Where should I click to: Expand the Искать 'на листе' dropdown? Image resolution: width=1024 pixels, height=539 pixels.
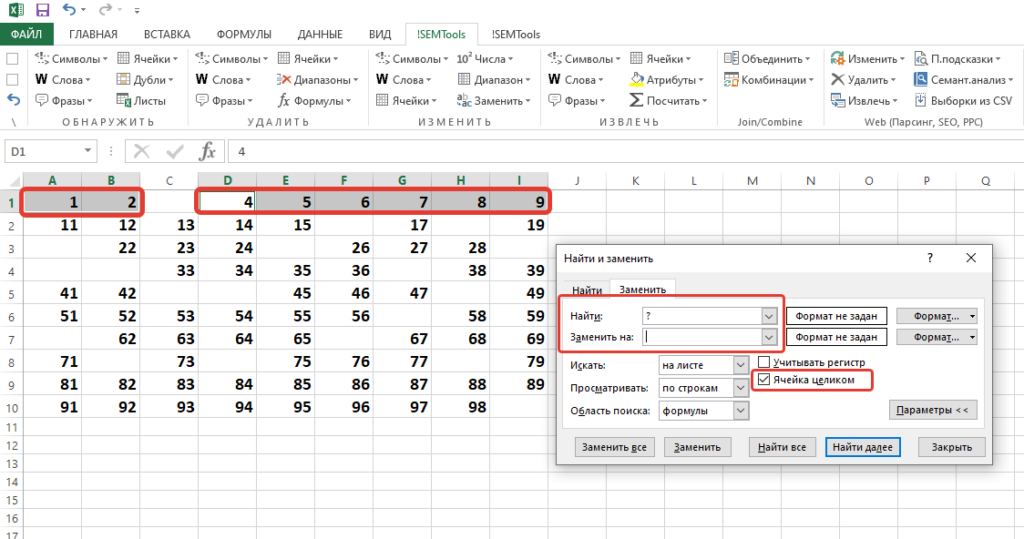click(x=741, y=365)
